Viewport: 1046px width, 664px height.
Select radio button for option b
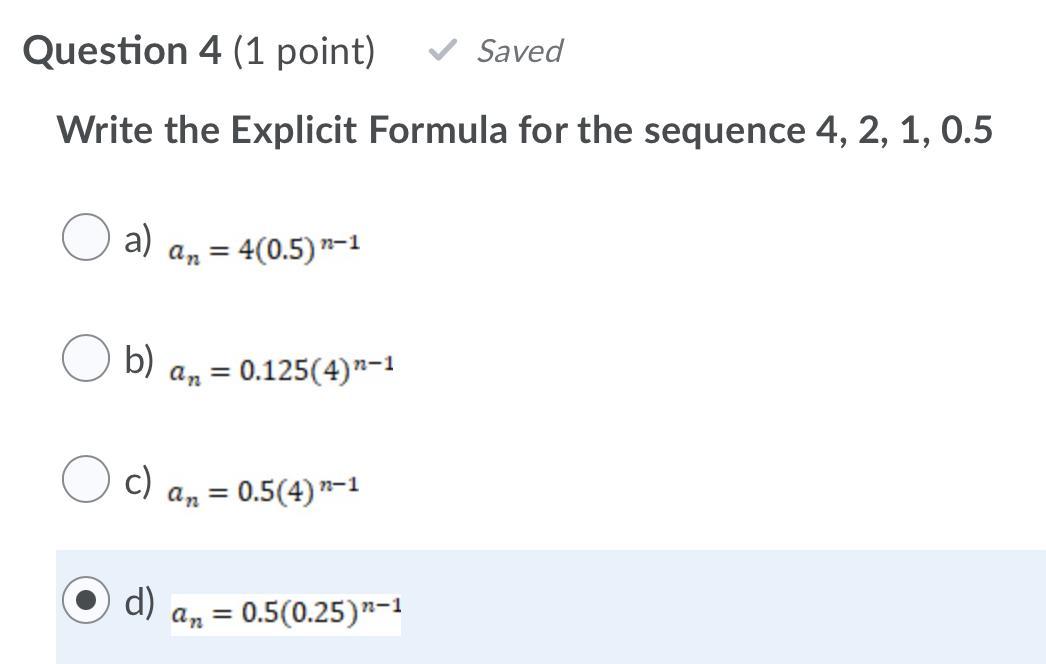click(85, 359)
